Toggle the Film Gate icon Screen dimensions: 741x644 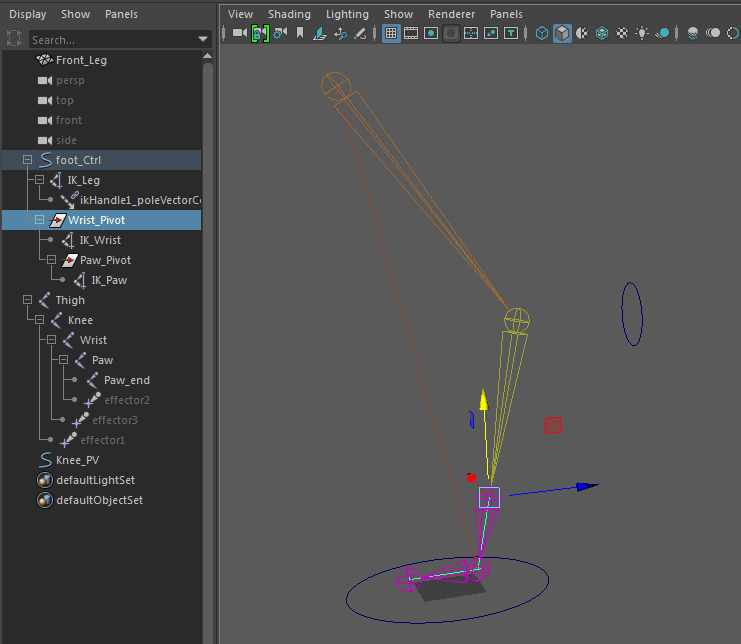coord(411,33)
